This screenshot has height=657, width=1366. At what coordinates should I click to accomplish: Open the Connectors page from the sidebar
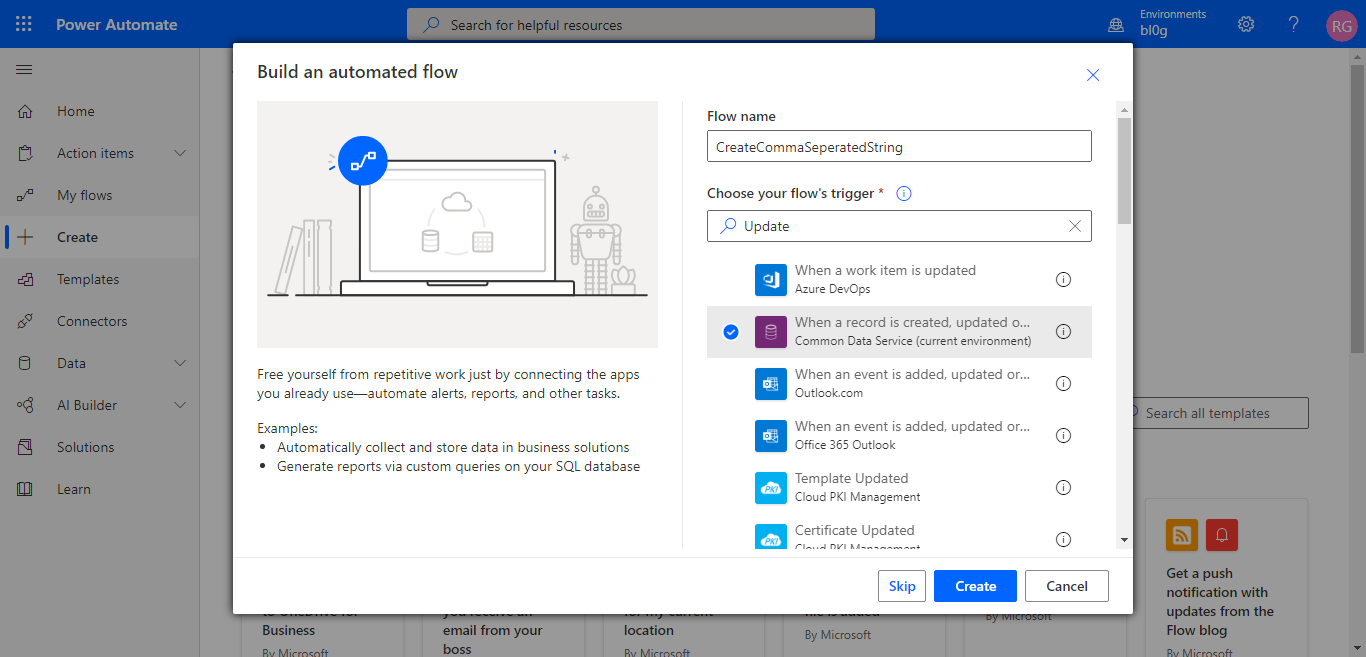91,321
